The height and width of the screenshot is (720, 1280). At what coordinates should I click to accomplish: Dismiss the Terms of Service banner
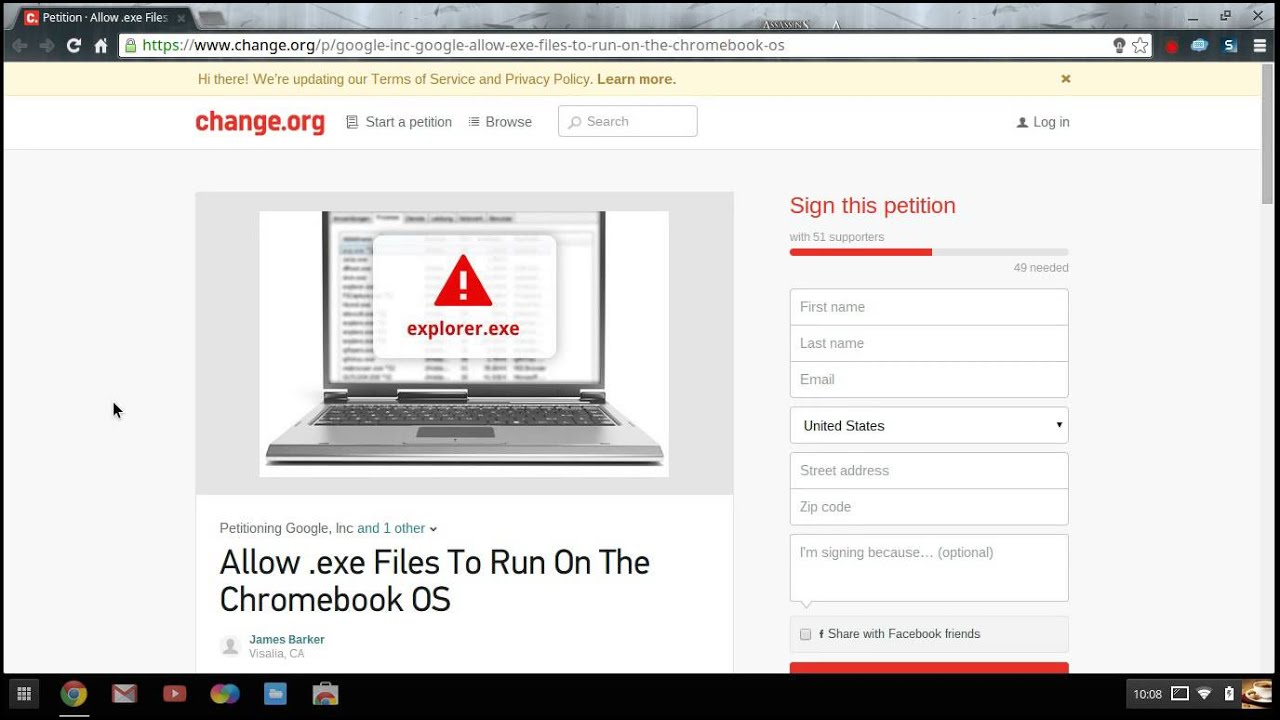click(1066, 78)
